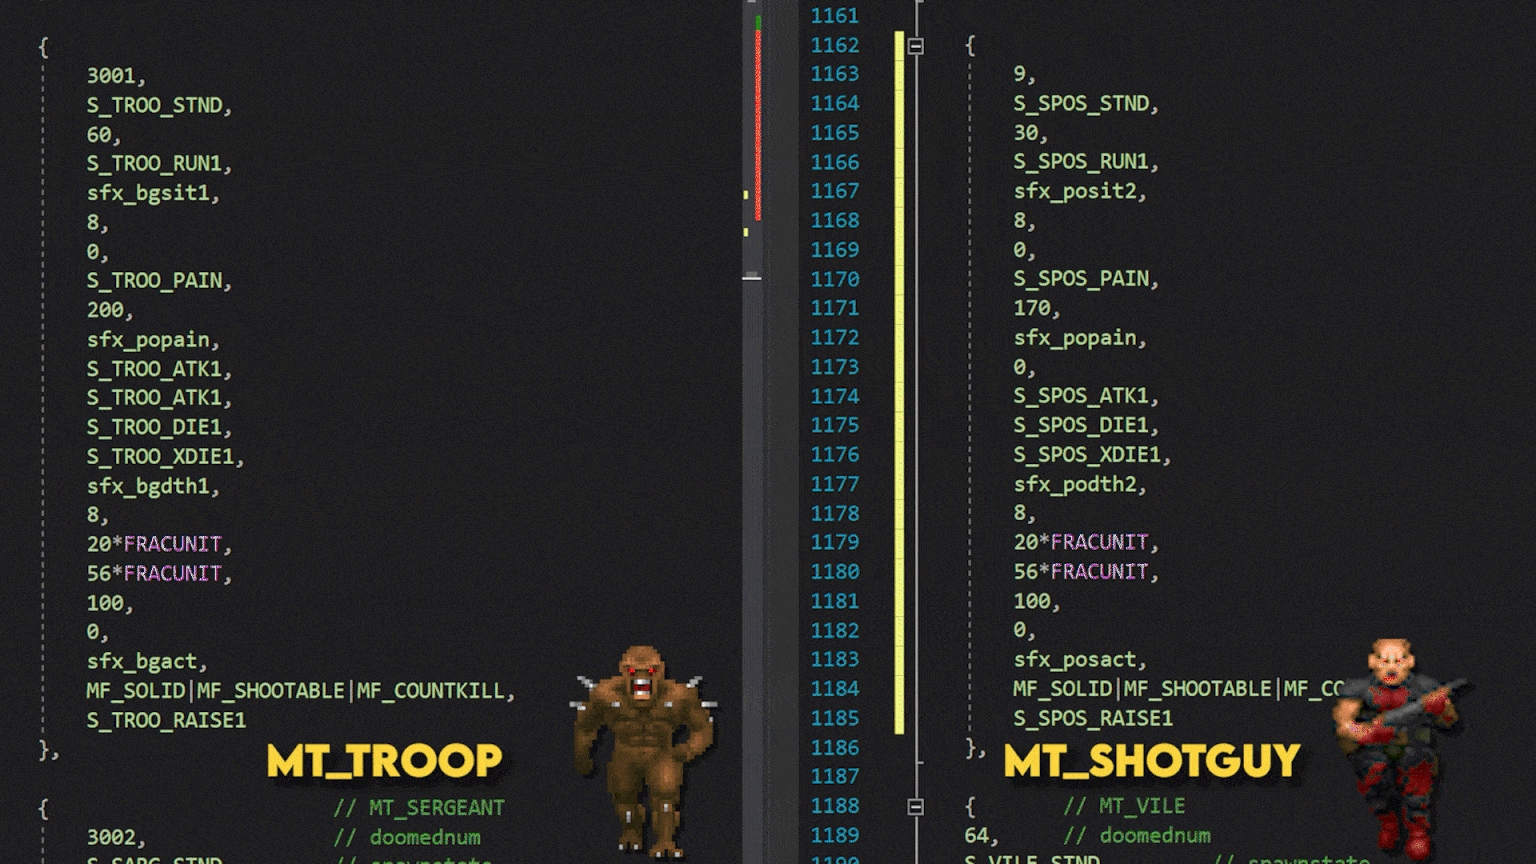Viewport: 1536px width, 864px height.
Task: Click line number 1173 in the gutter
Action: point(835,367)
